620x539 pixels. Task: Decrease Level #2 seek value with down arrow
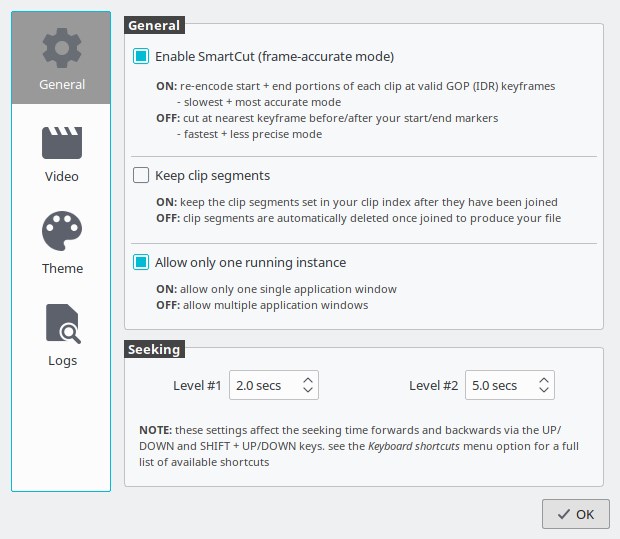543,391
